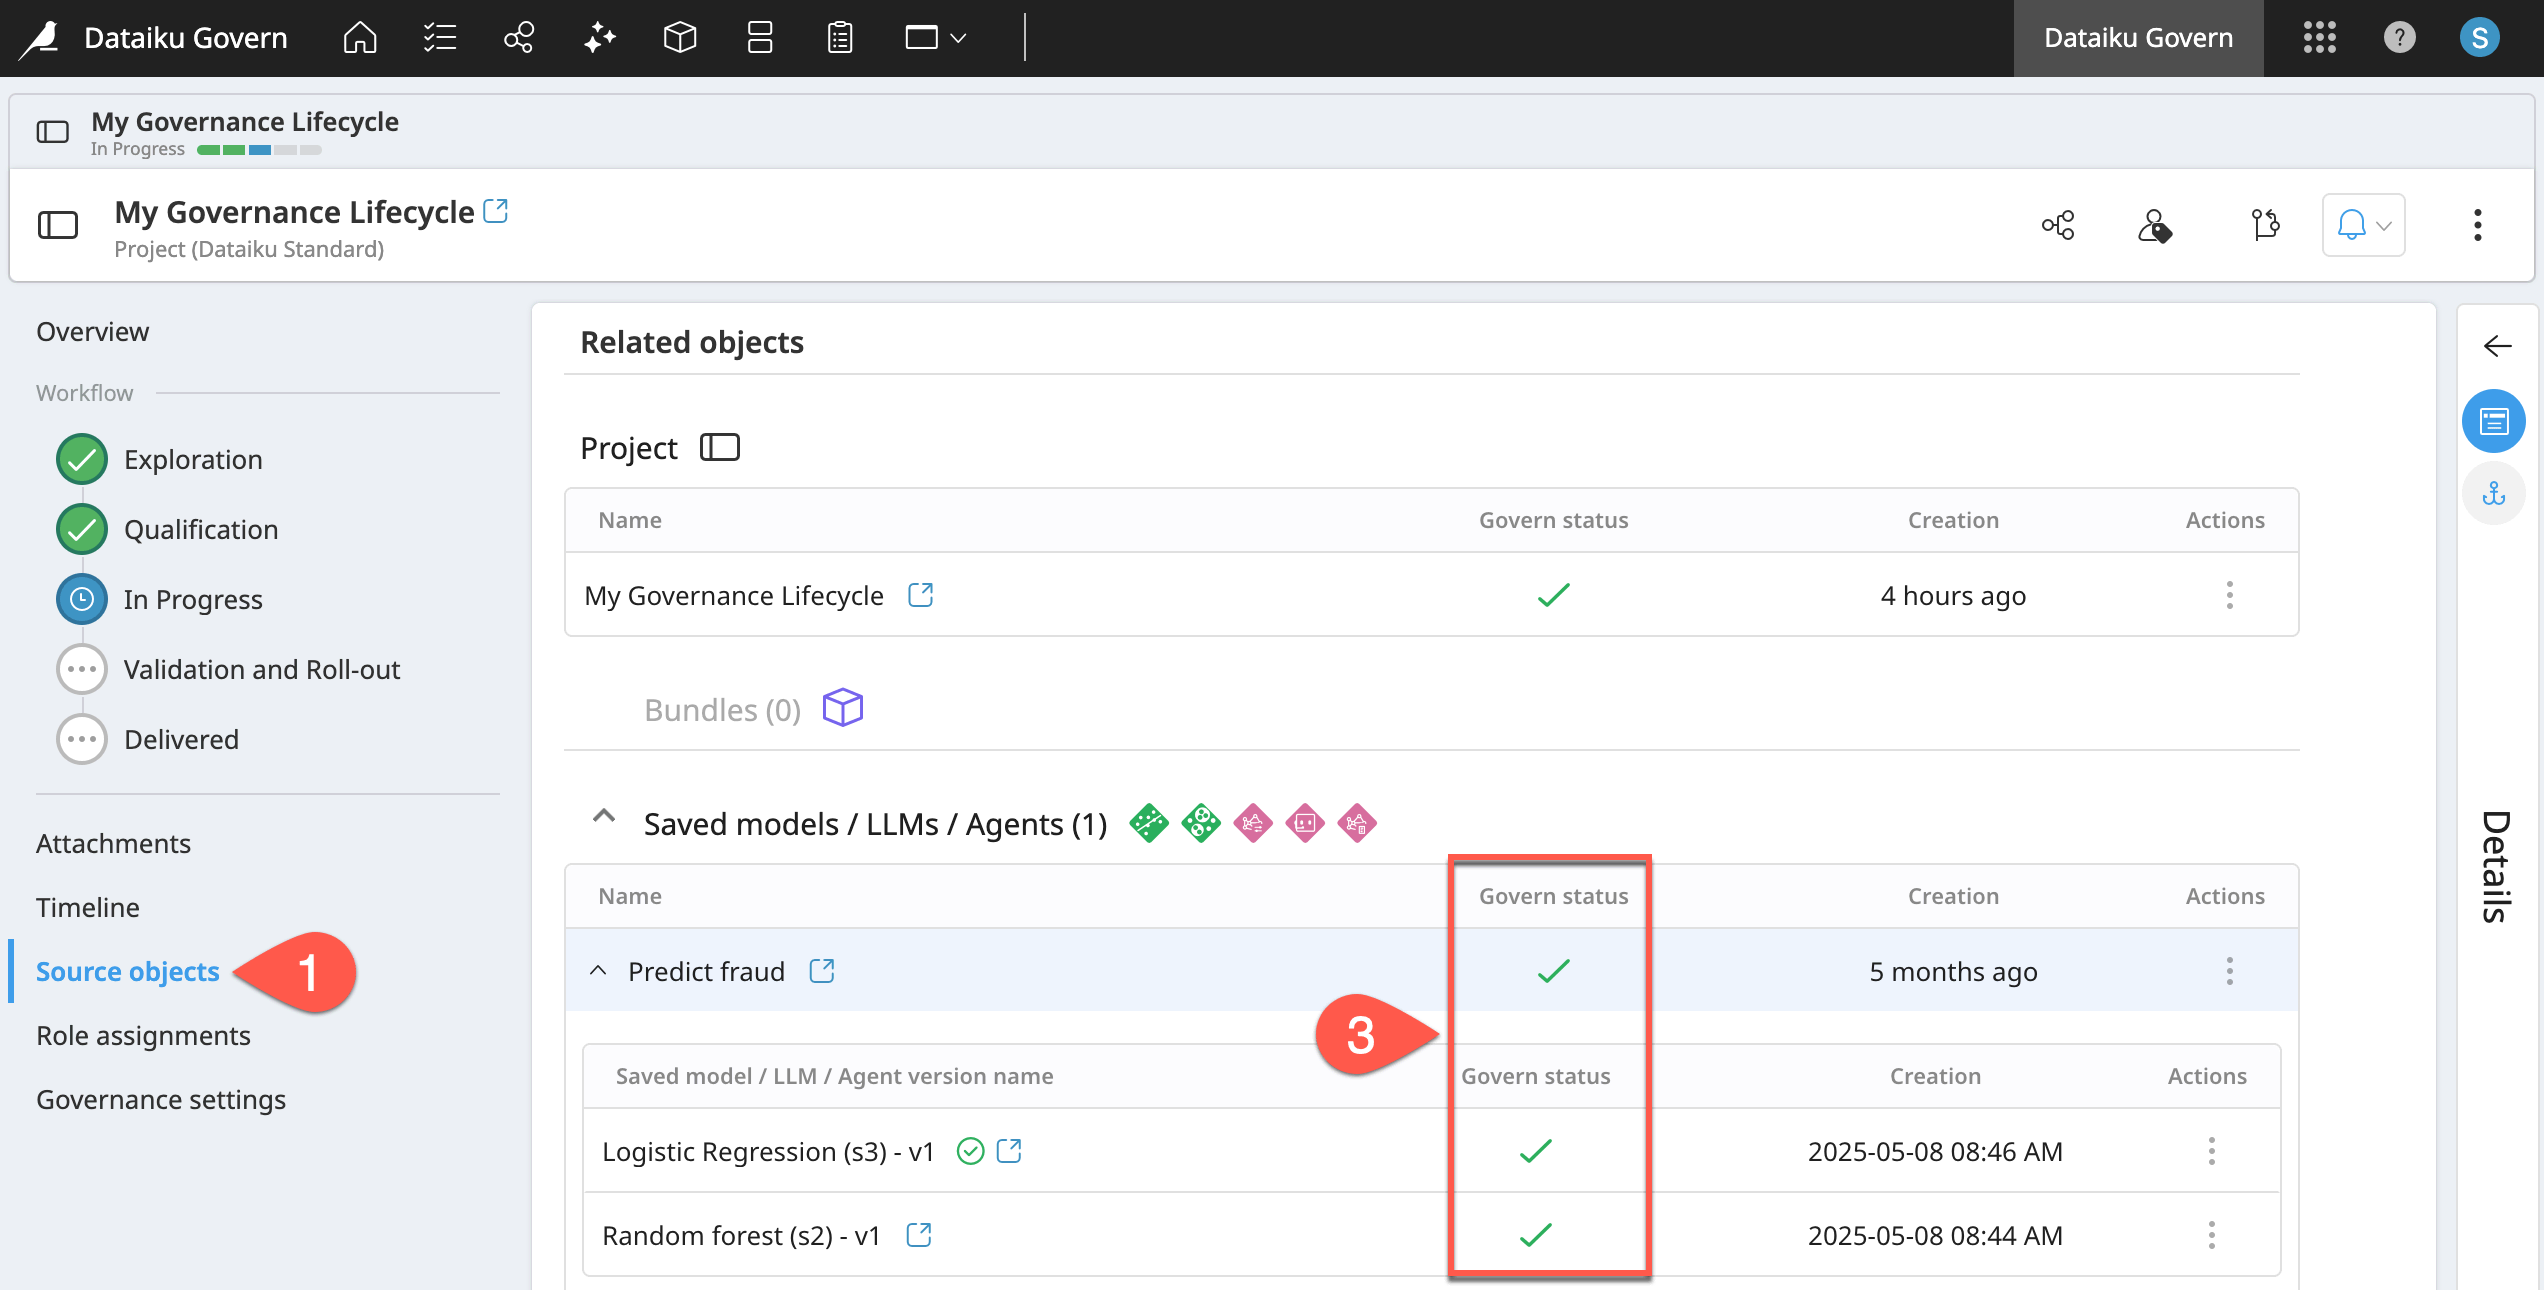
Task: Open the Bundles cube icon next to Bundles (0)
Action: [842, 708]
